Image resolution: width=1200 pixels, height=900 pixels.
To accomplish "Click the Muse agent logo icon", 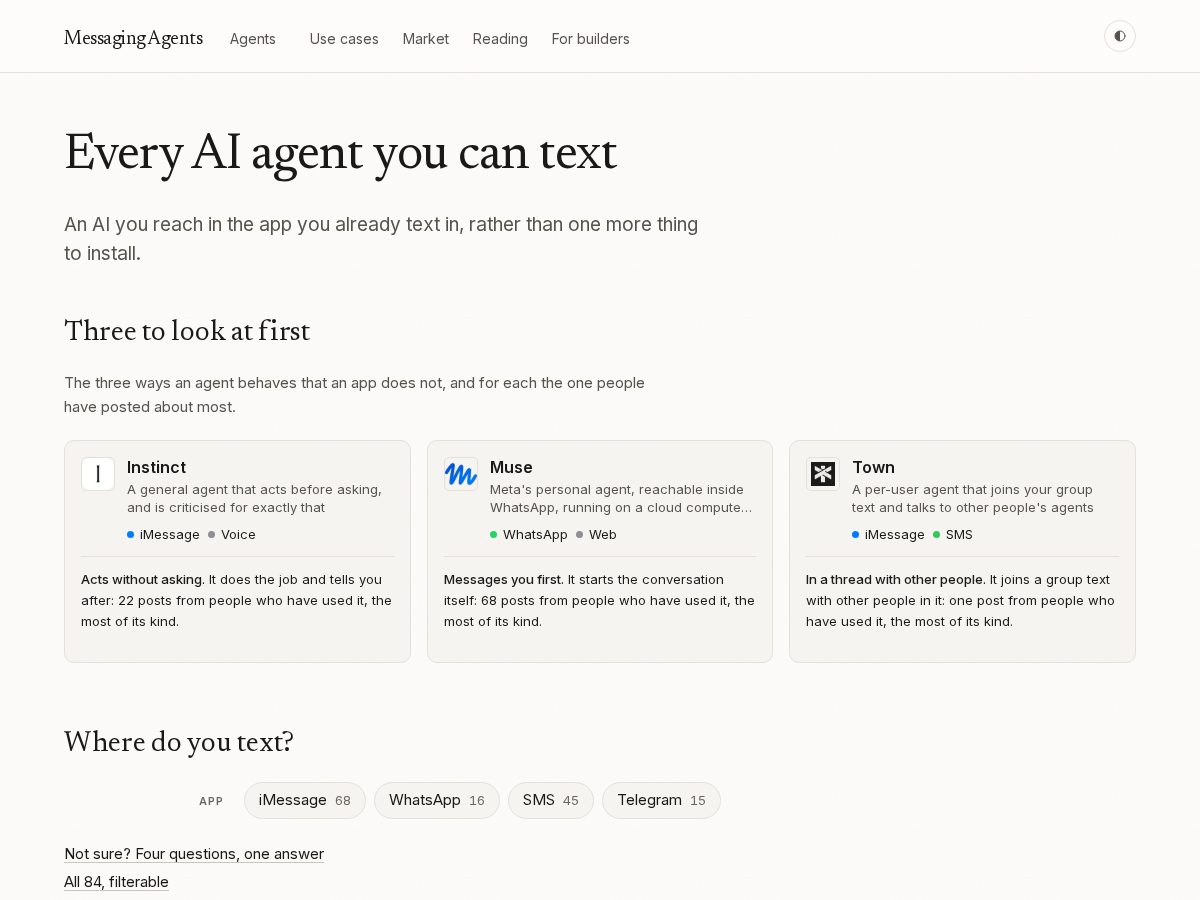I will (x=461, y=474).
